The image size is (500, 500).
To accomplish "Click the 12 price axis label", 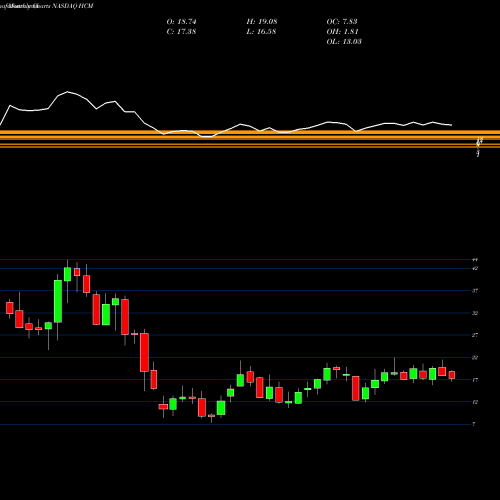I will click(x=475, y=402).
